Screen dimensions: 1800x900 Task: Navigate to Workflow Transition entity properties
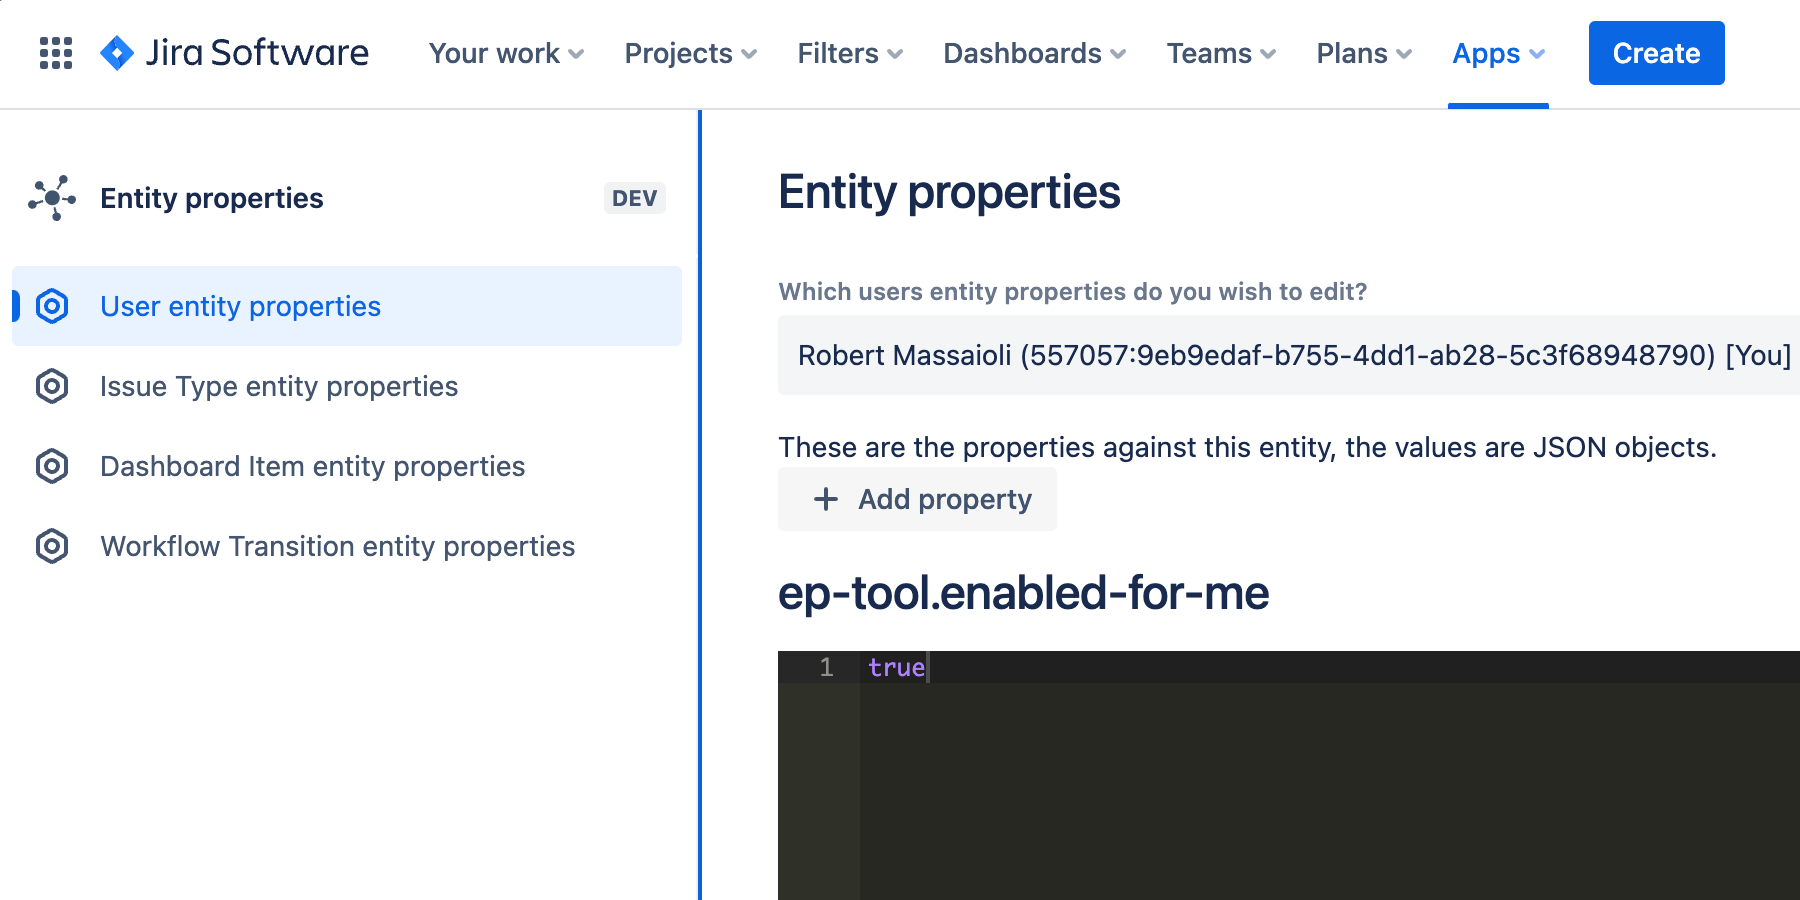click(347, 546)
